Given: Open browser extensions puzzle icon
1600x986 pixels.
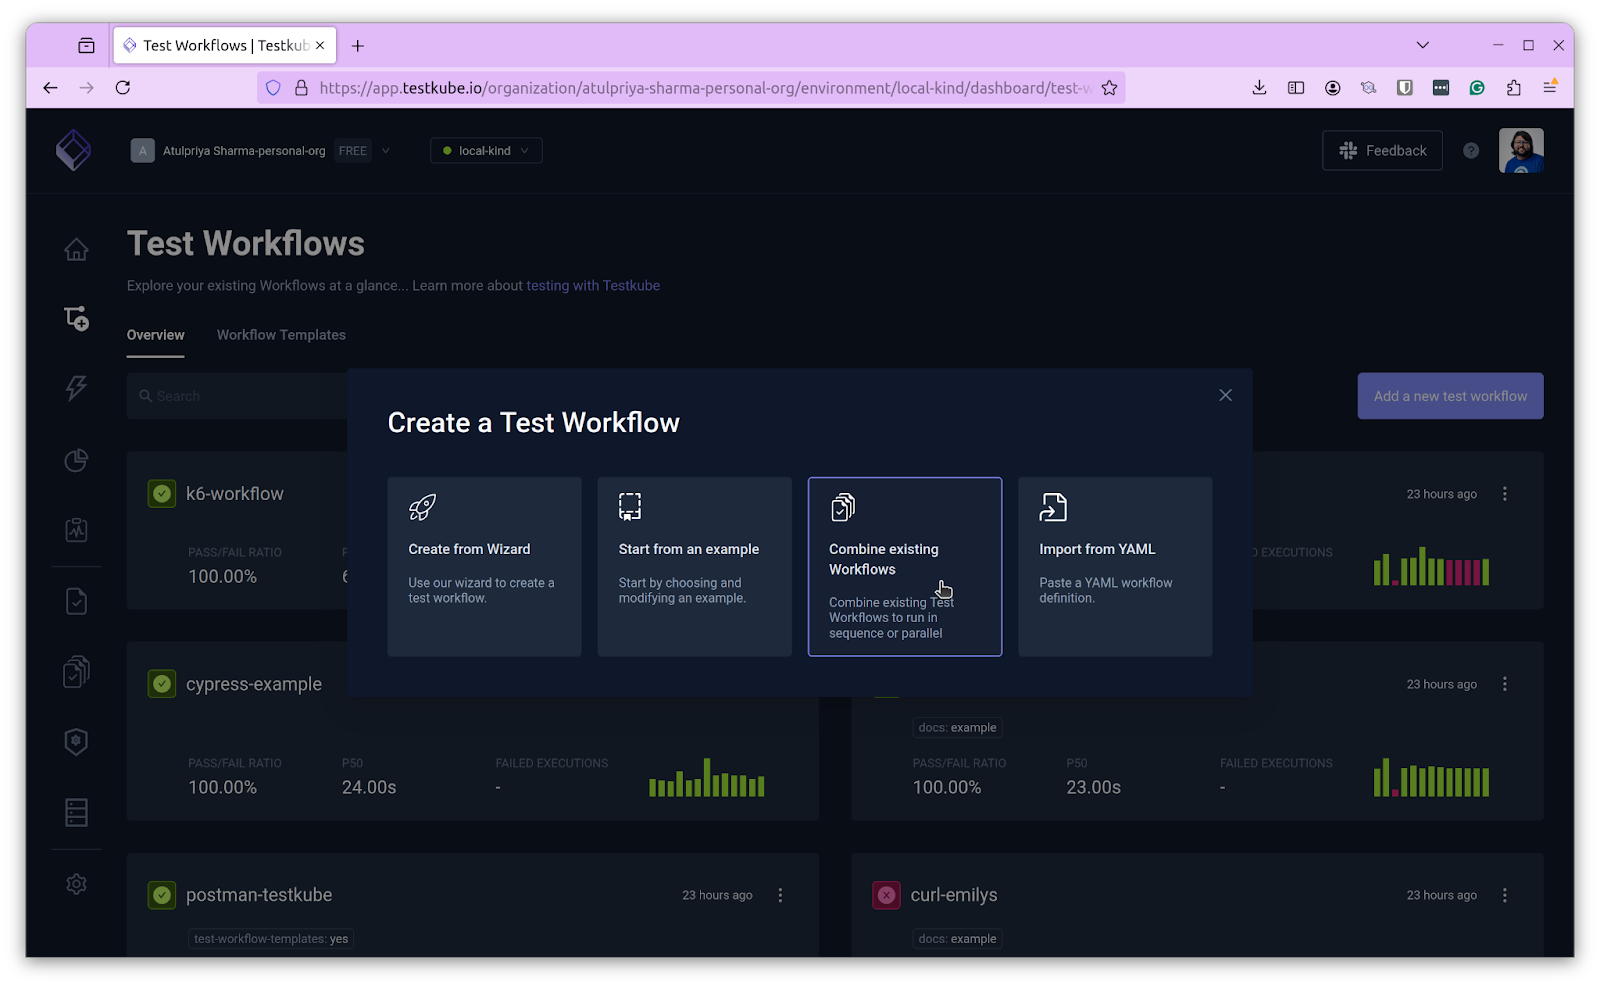Looking at the screenshot, I should pyautogui.click(x=1513, y=88).
